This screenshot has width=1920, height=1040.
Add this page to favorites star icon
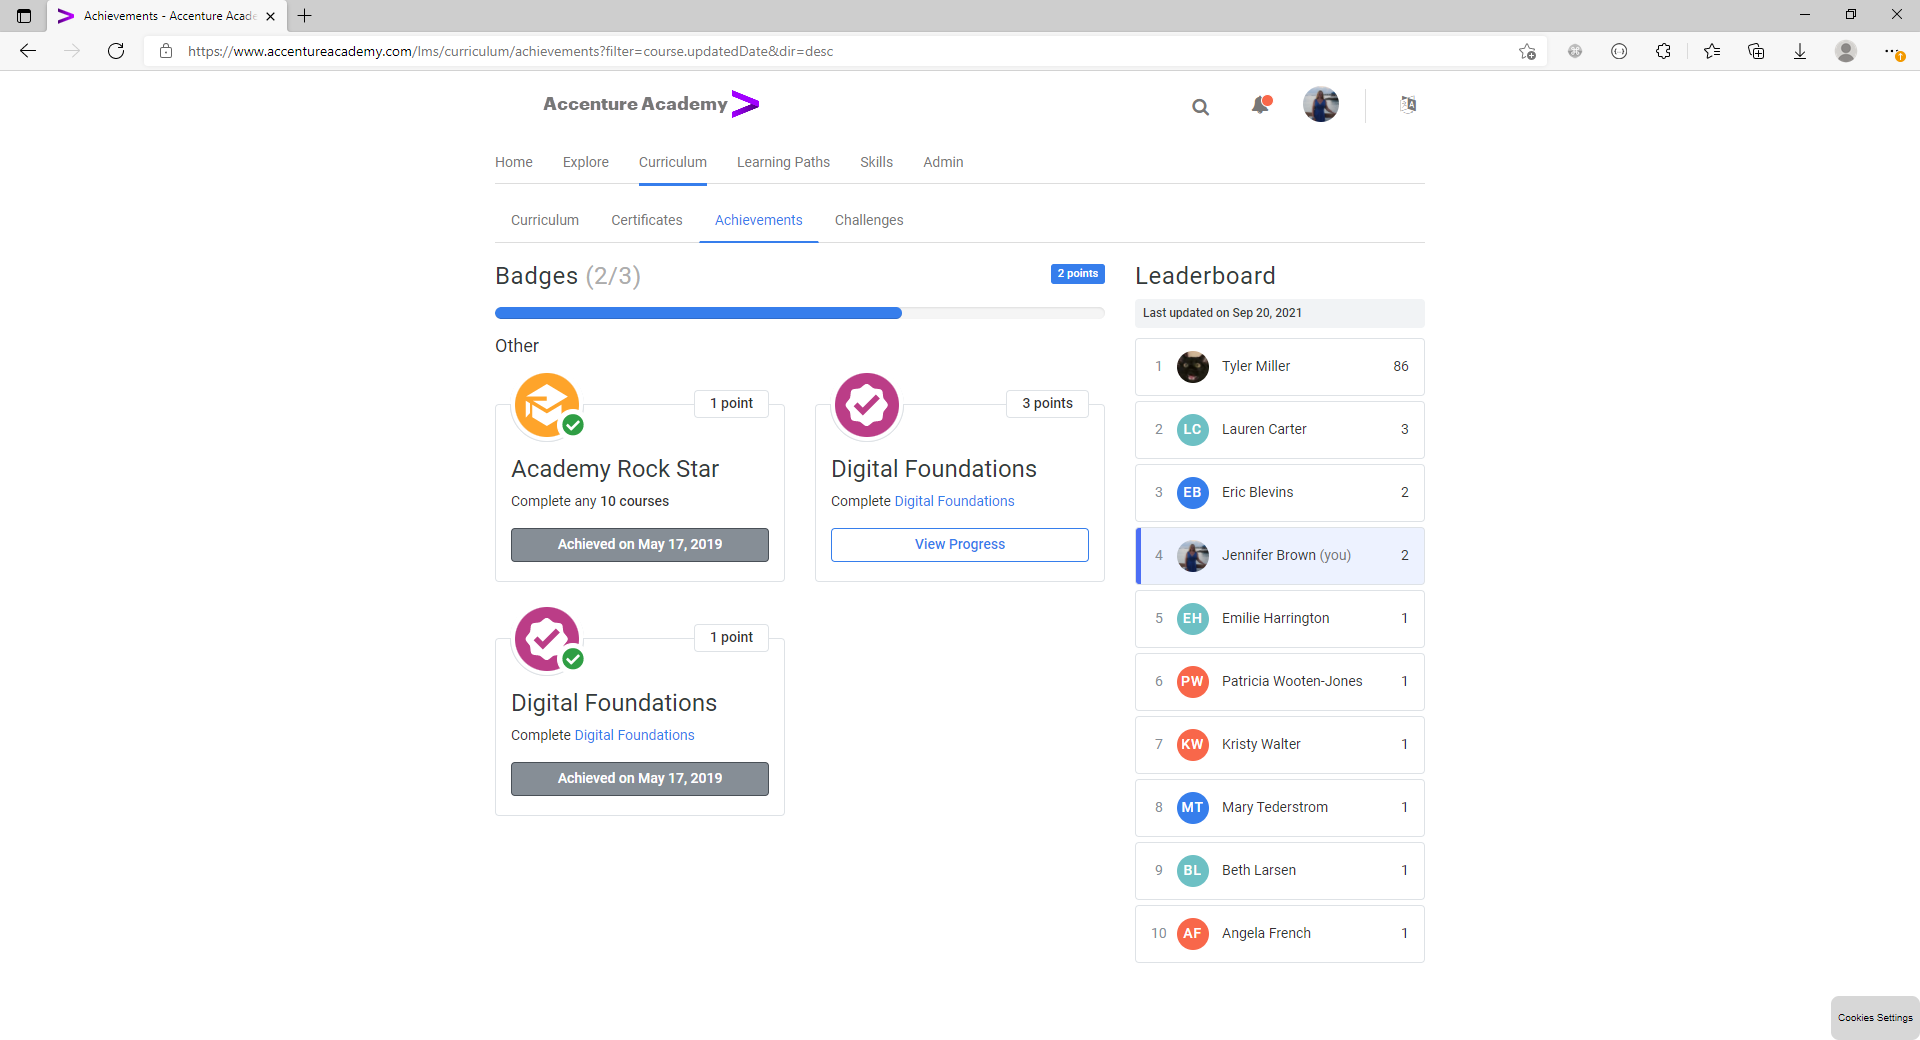(x=1527, y=51)
